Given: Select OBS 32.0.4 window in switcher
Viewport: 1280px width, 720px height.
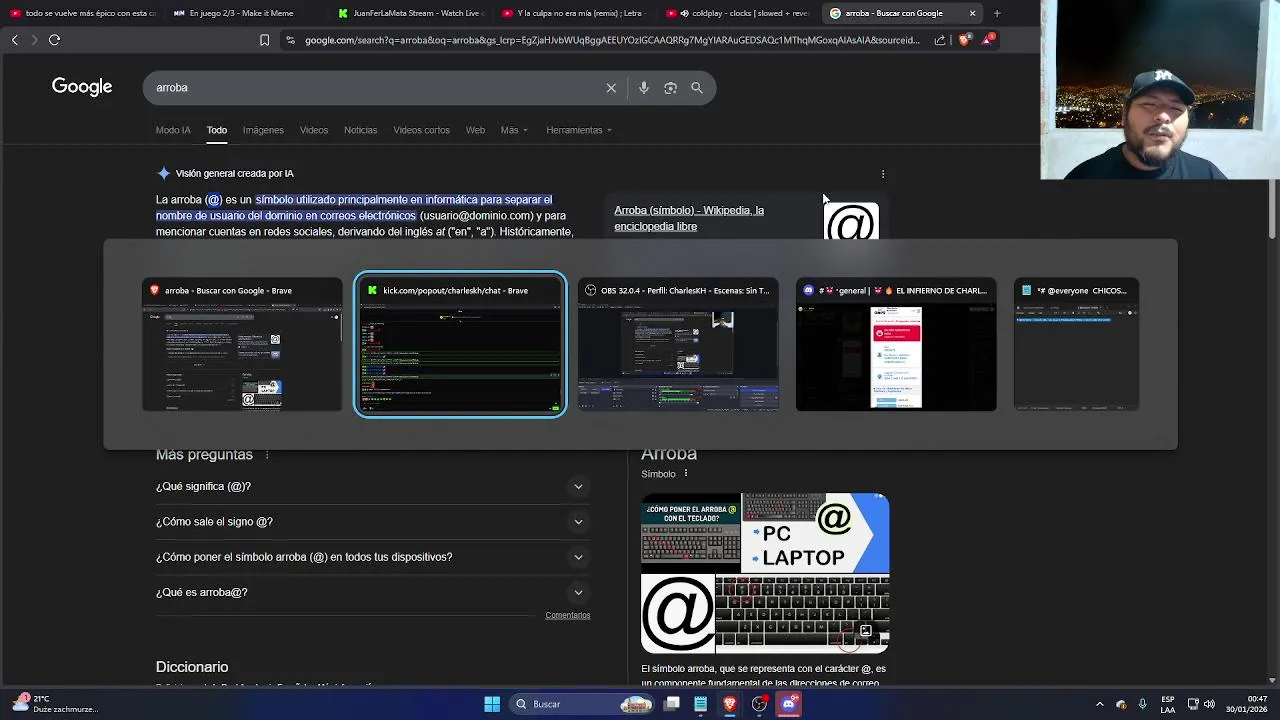Looking at the screenshot, I should [x=678, y=345].
